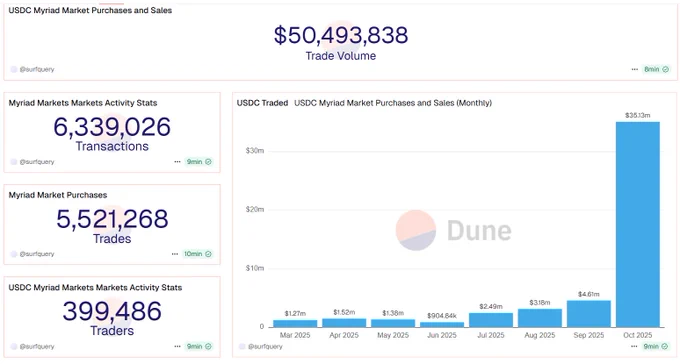The width and height of the screenshot is (680, 364).
Task: Click the 9min refresh badge on the chart card
Action: [656, 347]
